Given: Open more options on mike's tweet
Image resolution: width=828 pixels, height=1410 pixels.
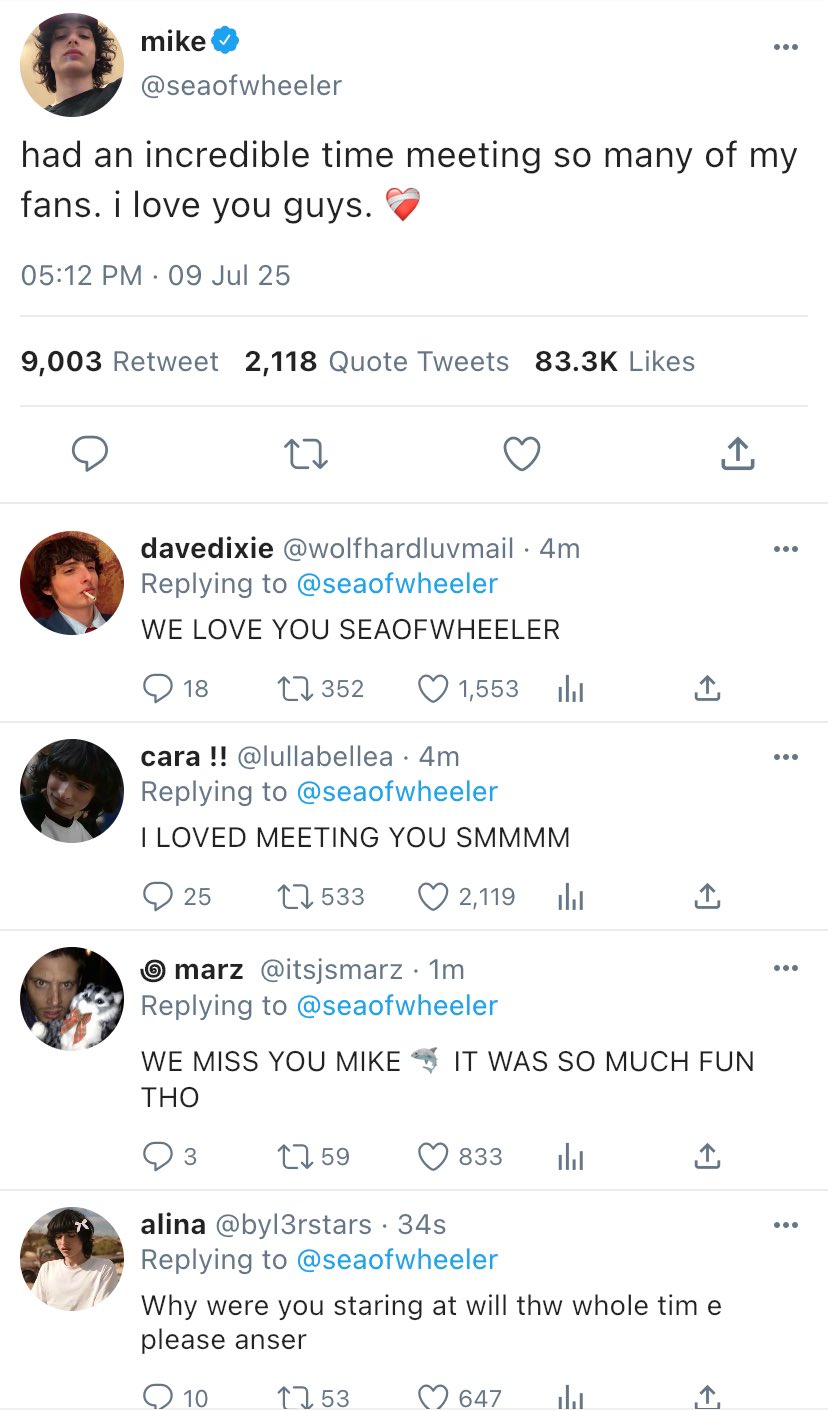Looking at the screenshot, I should click(786, 47).
